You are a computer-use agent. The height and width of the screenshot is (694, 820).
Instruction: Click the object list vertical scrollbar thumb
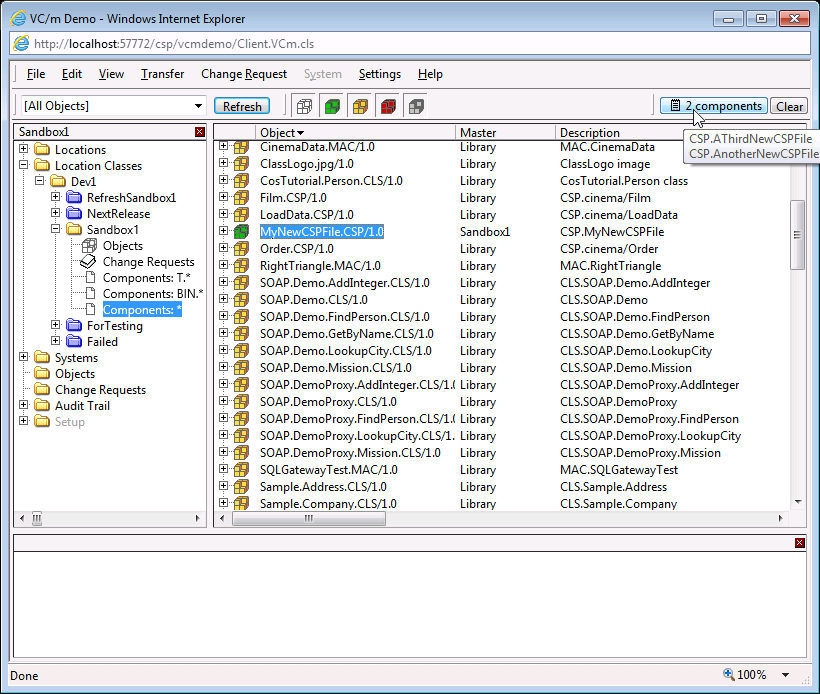(797, 235)
